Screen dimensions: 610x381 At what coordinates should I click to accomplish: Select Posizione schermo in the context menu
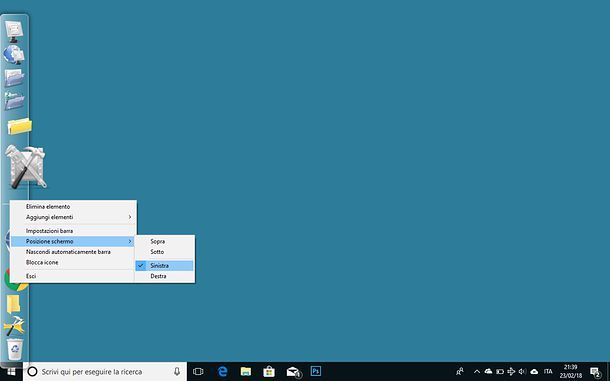tap(73, 241)
